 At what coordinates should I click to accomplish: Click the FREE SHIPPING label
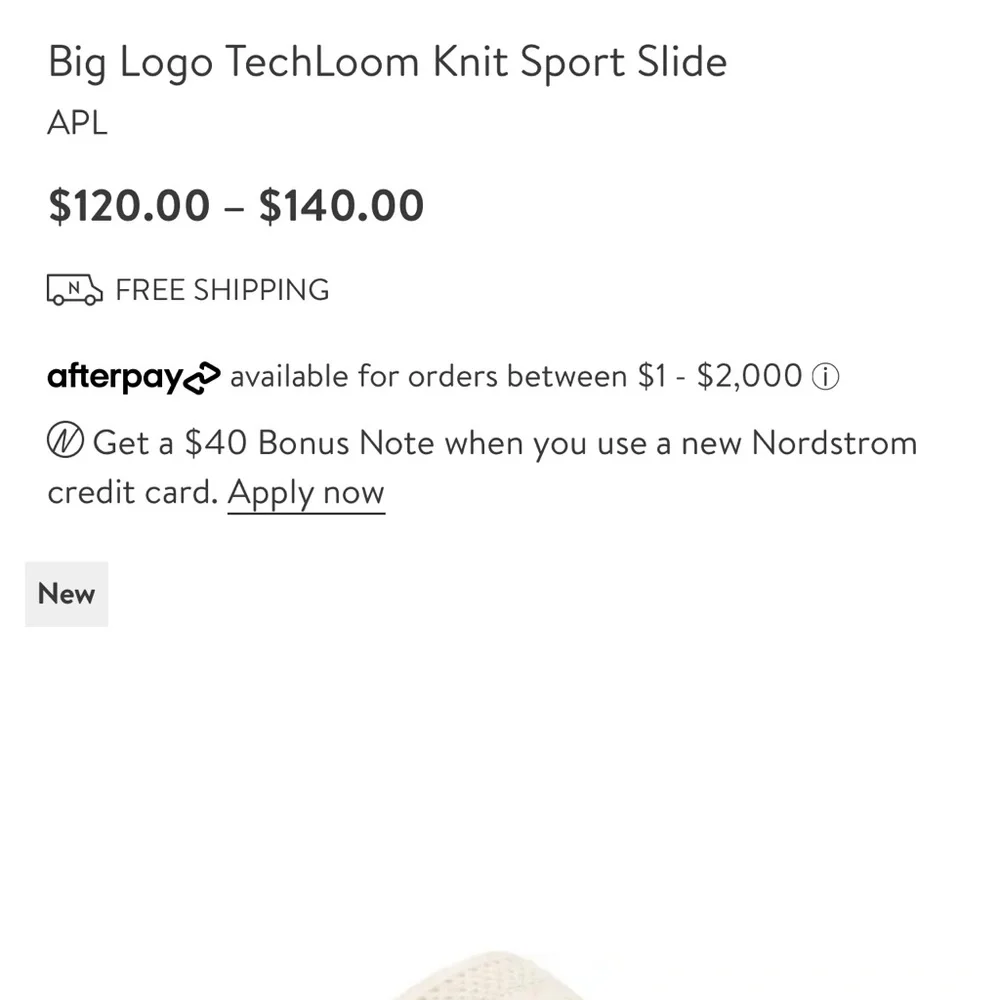pyautogui.click(x=222, y=290)
